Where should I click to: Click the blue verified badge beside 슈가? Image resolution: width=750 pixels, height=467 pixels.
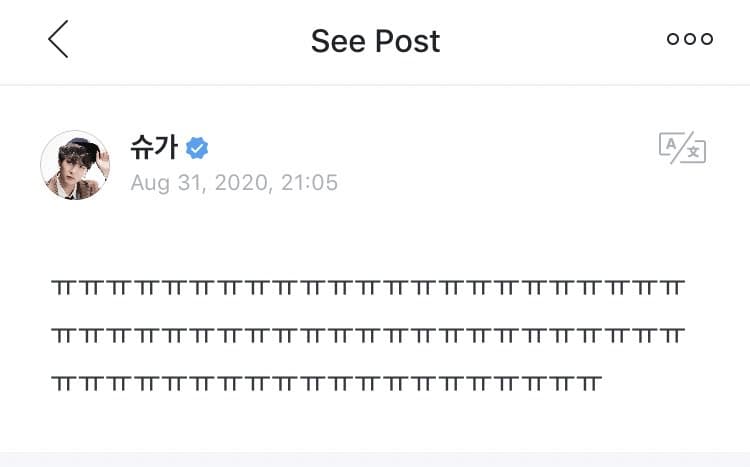[198, 149]
